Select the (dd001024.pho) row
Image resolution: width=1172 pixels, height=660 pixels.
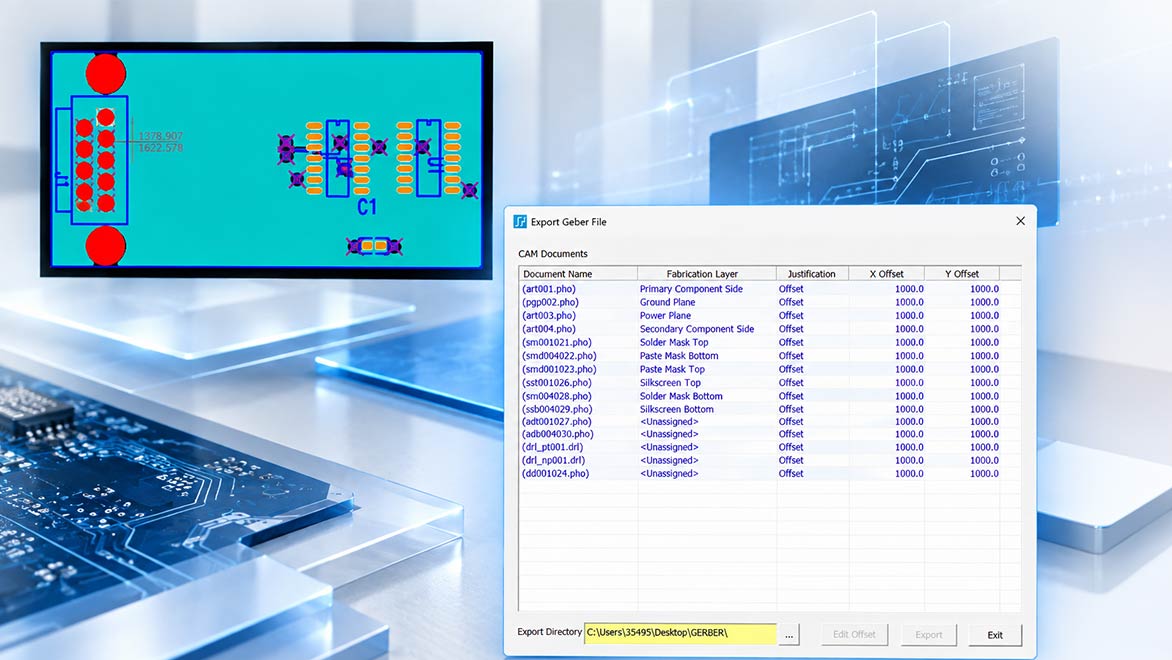pos(769,473)
